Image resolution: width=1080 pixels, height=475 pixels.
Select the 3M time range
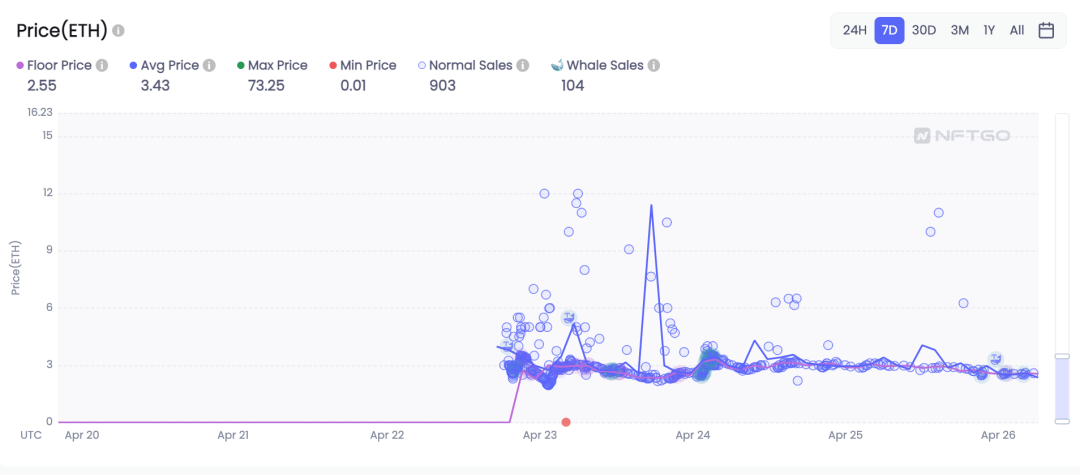pyautogui.click(x=959, y=30)
